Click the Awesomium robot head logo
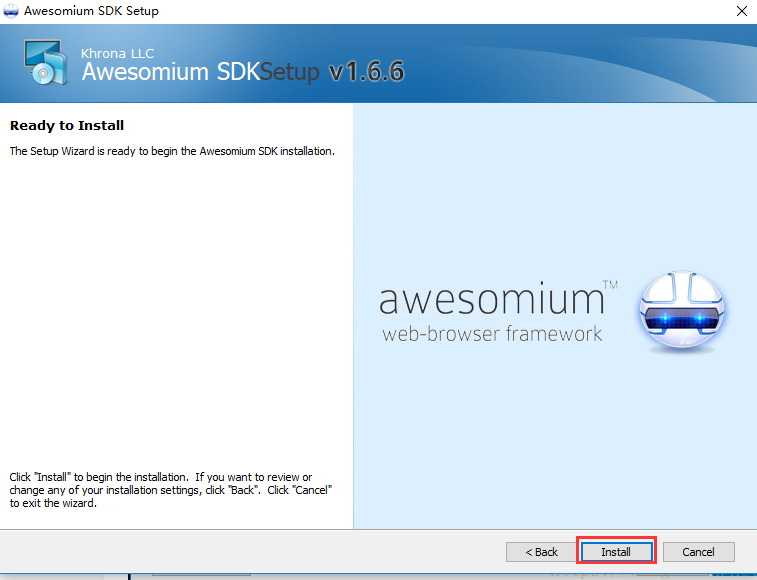Screen dimensions: 757x580 click(x=682, y=310)
